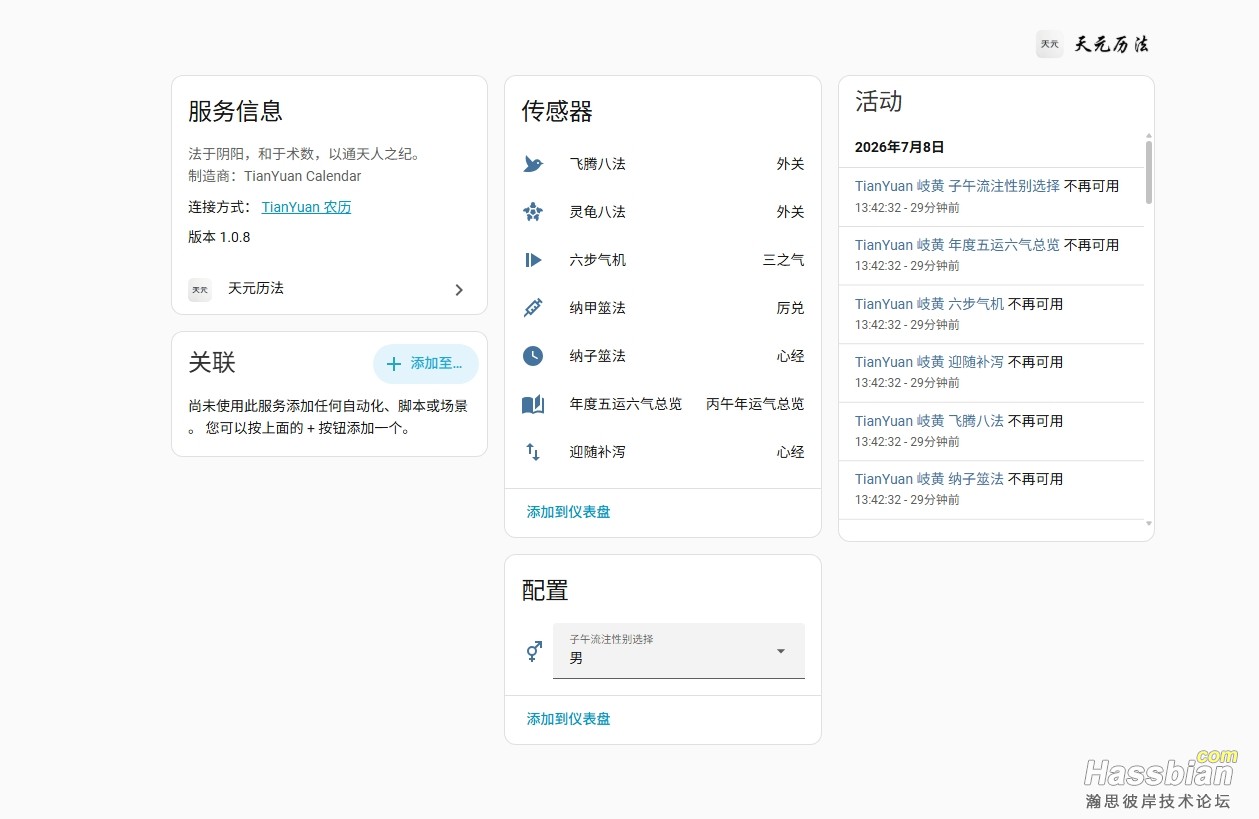Image resolution: width=1259 pixels, height=819 pixels.
Task: Open the 子午流注性别选择 dropdown
Action: pos(679,651)
